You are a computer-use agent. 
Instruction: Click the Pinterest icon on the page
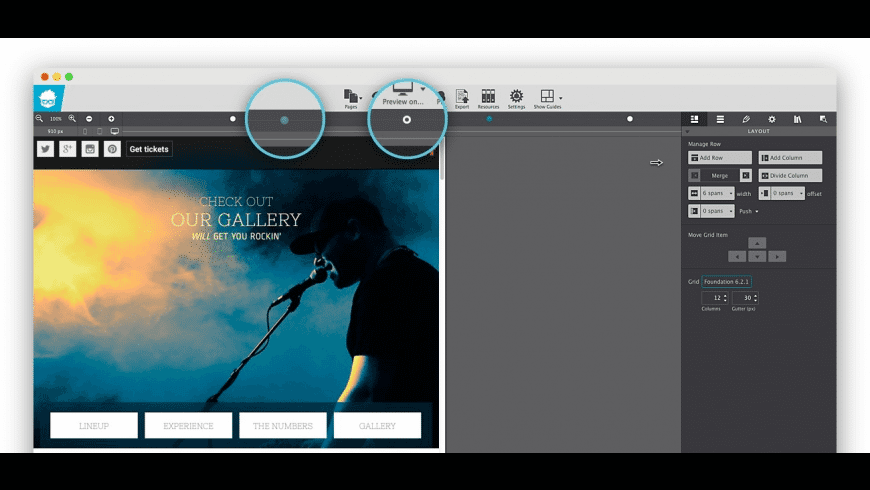(112, 149)
